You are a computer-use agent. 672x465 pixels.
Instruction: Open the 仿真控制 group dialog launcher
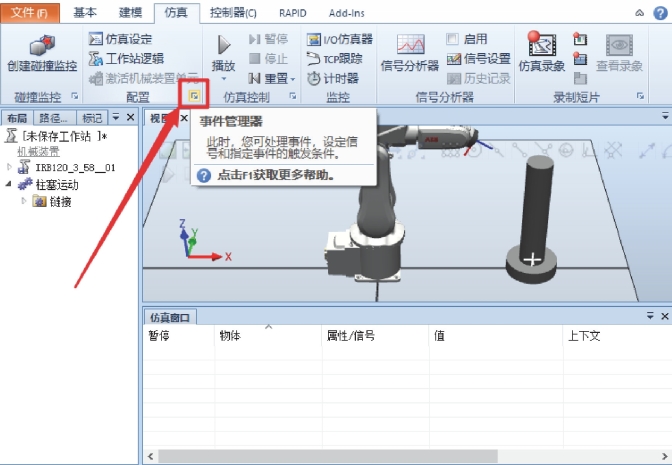293,96
